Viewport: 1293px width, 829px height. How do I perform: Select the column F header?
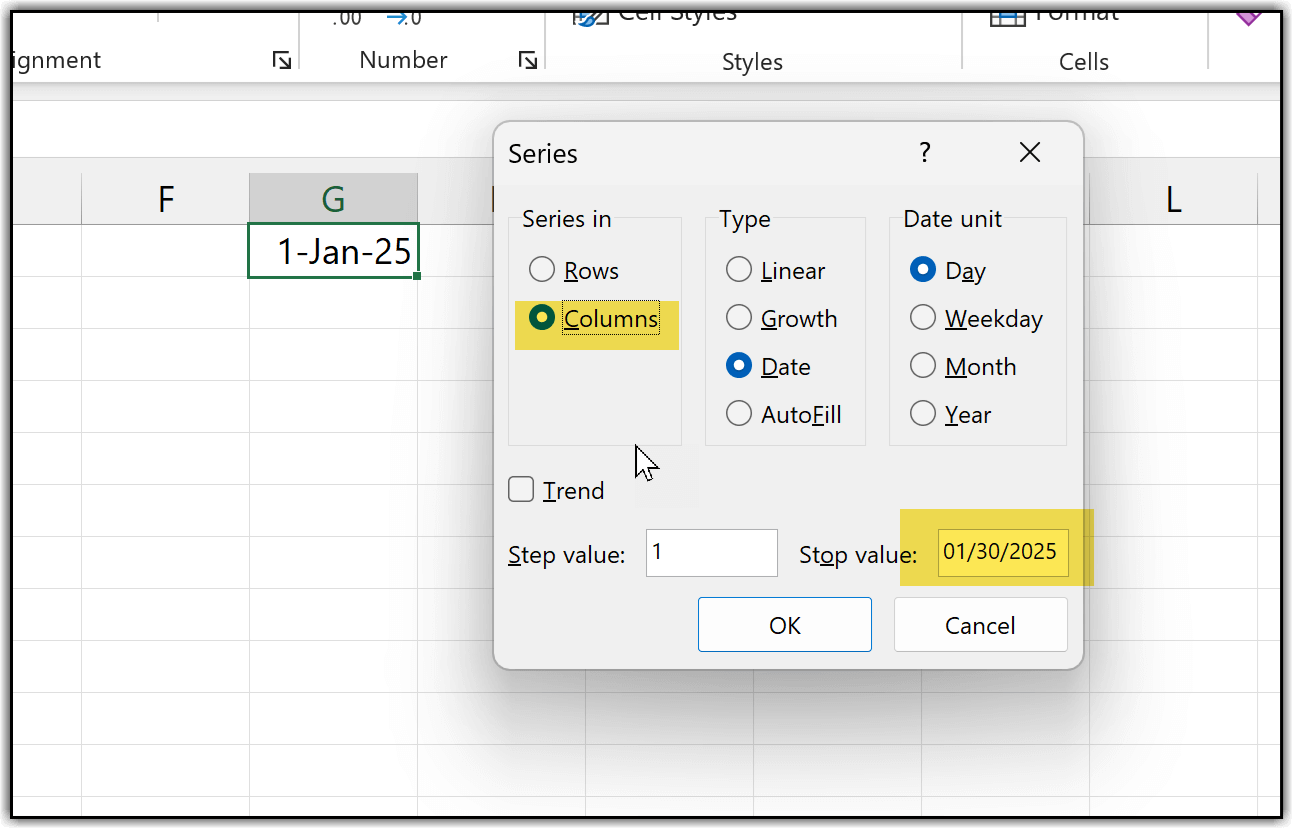[x=166, y=199]
